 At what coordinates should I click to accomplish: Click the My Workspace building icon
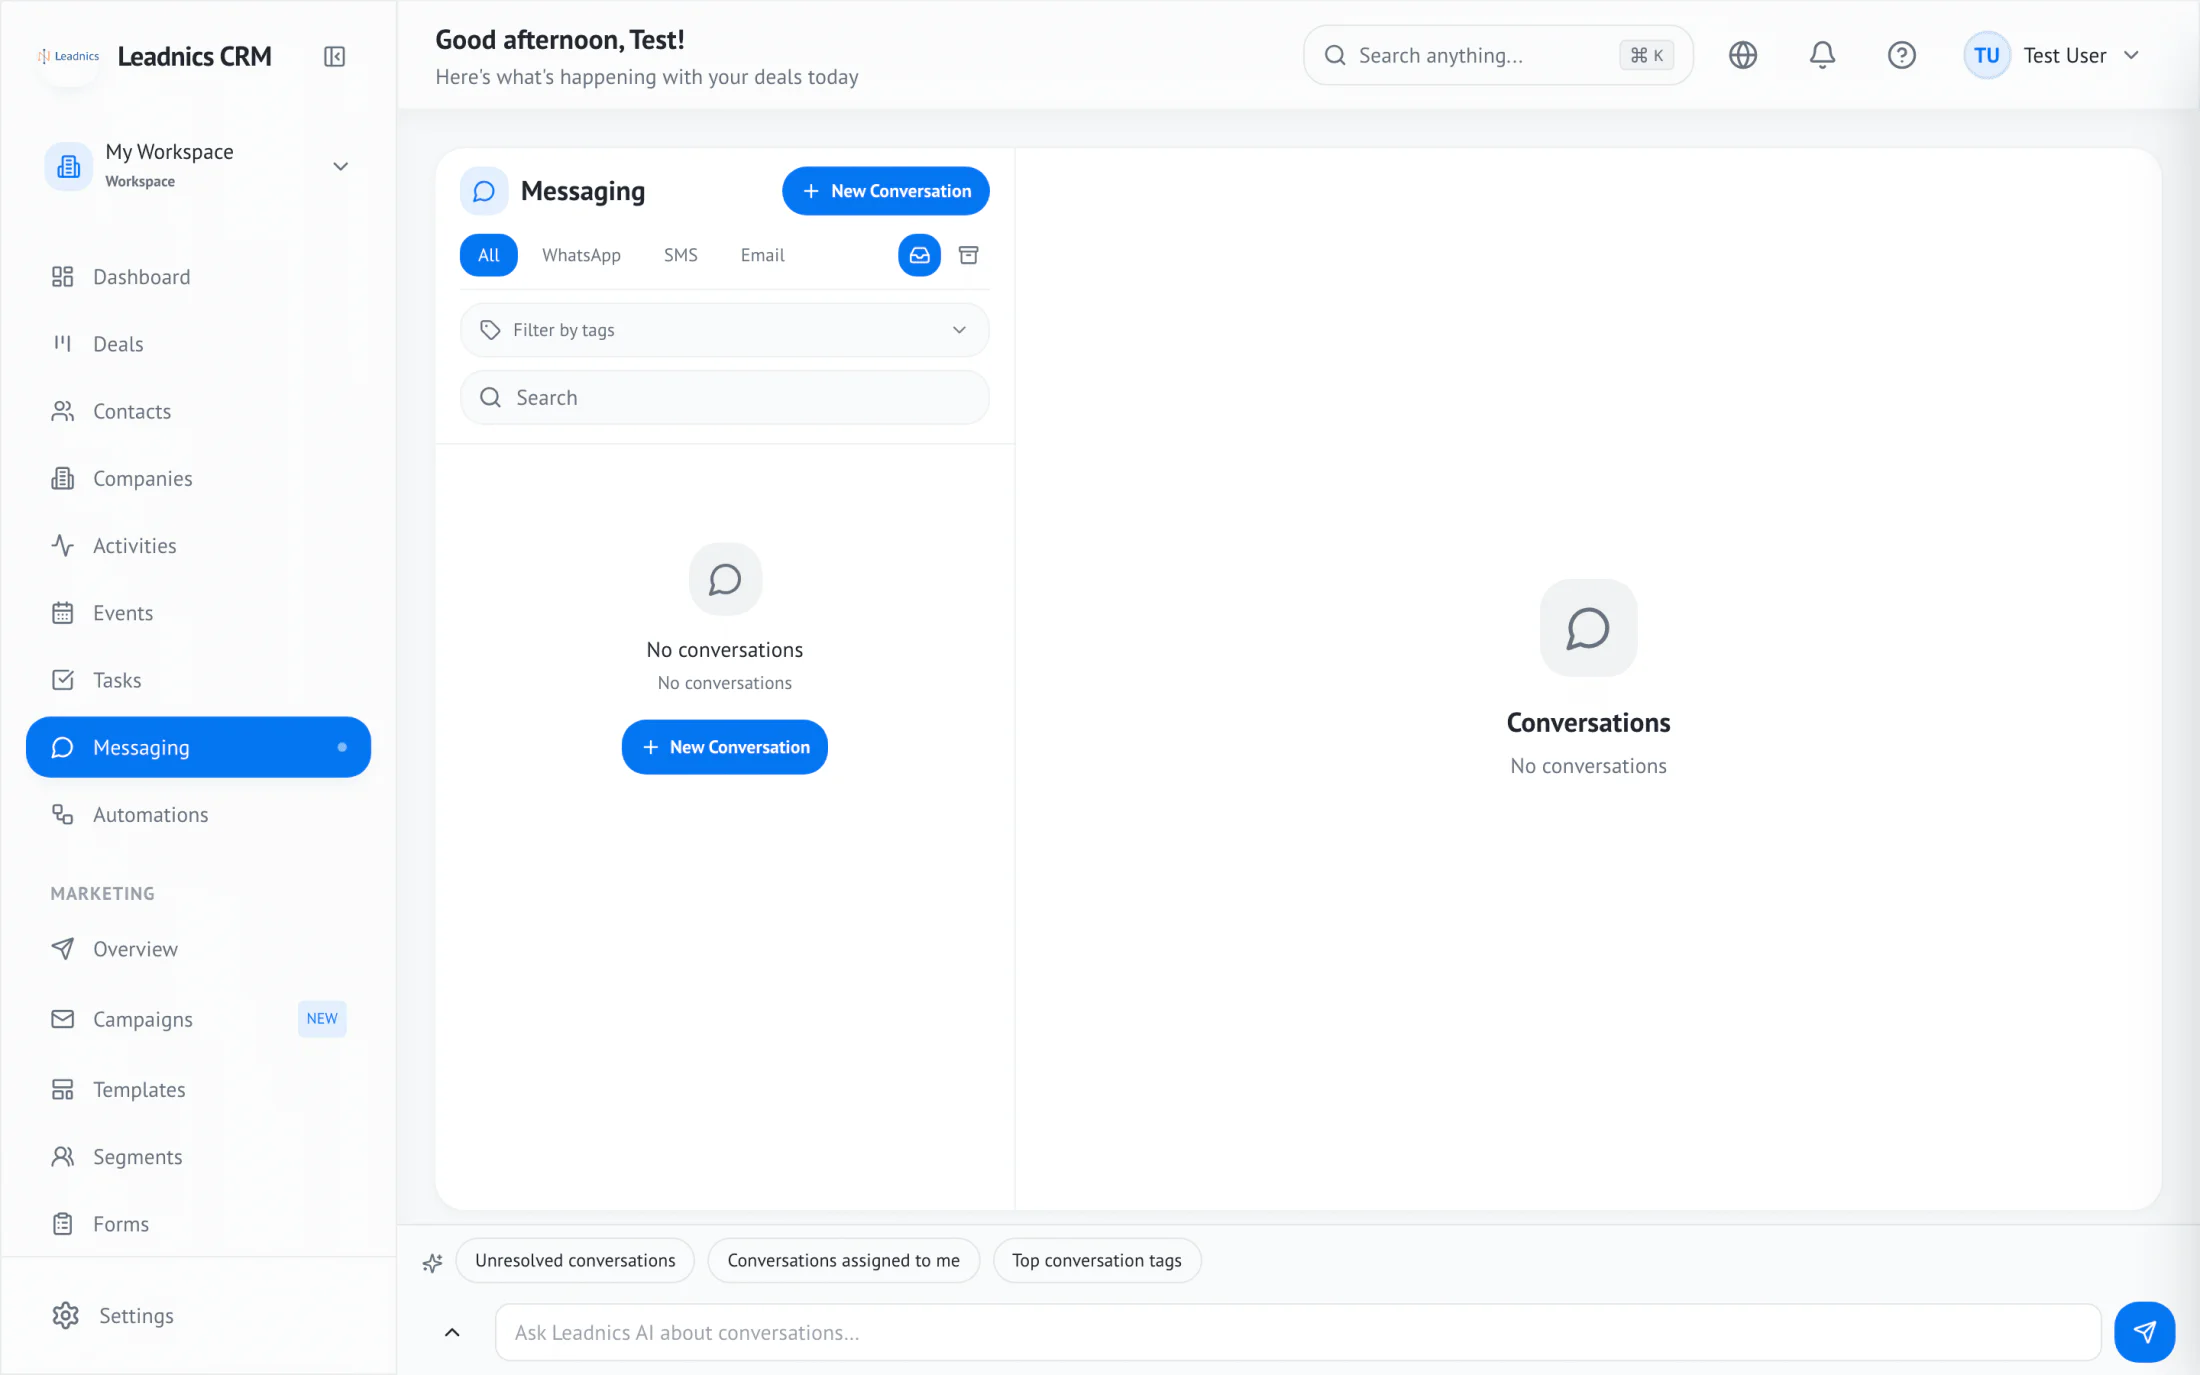[68, 166]
